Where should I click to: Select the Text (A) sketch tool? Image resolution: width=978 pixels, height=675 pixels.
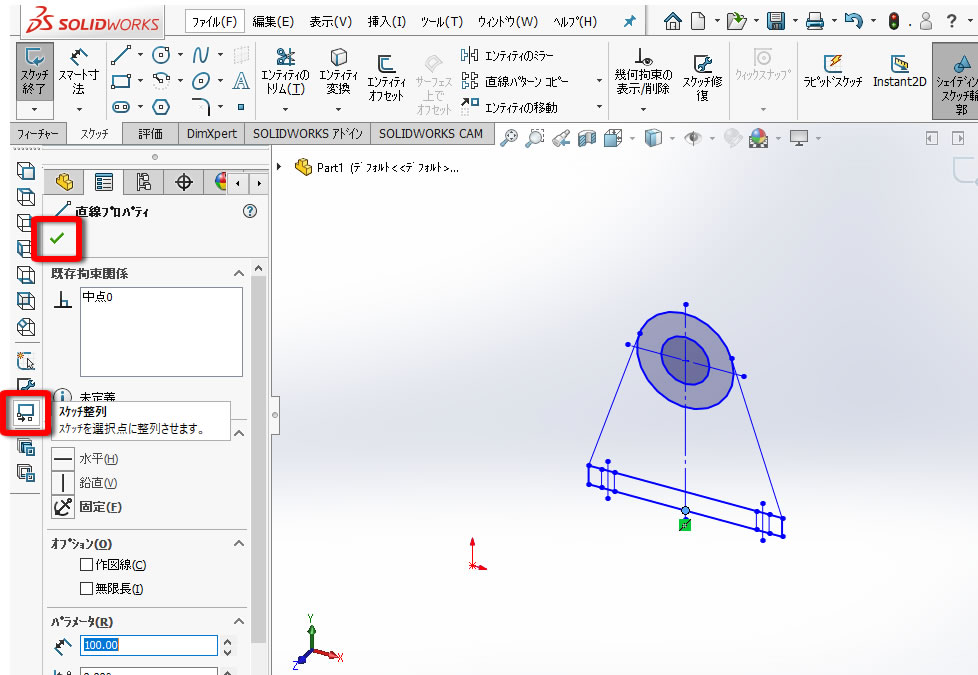241,81
